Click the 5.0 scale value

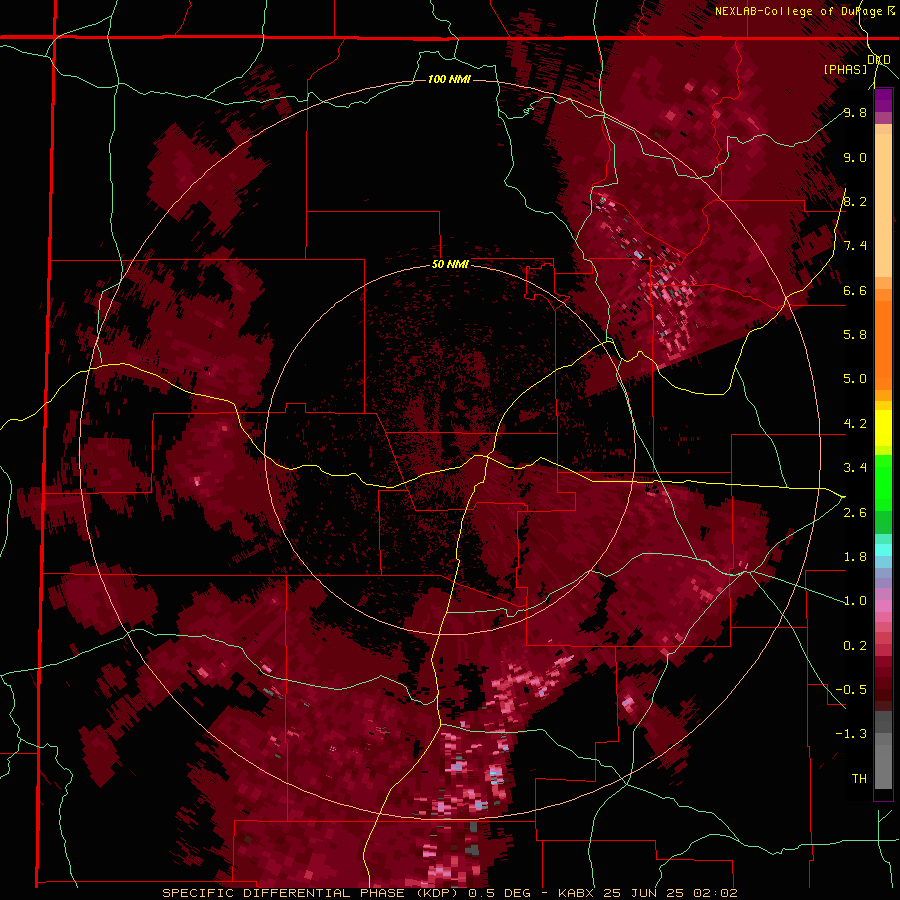[855, 379]
